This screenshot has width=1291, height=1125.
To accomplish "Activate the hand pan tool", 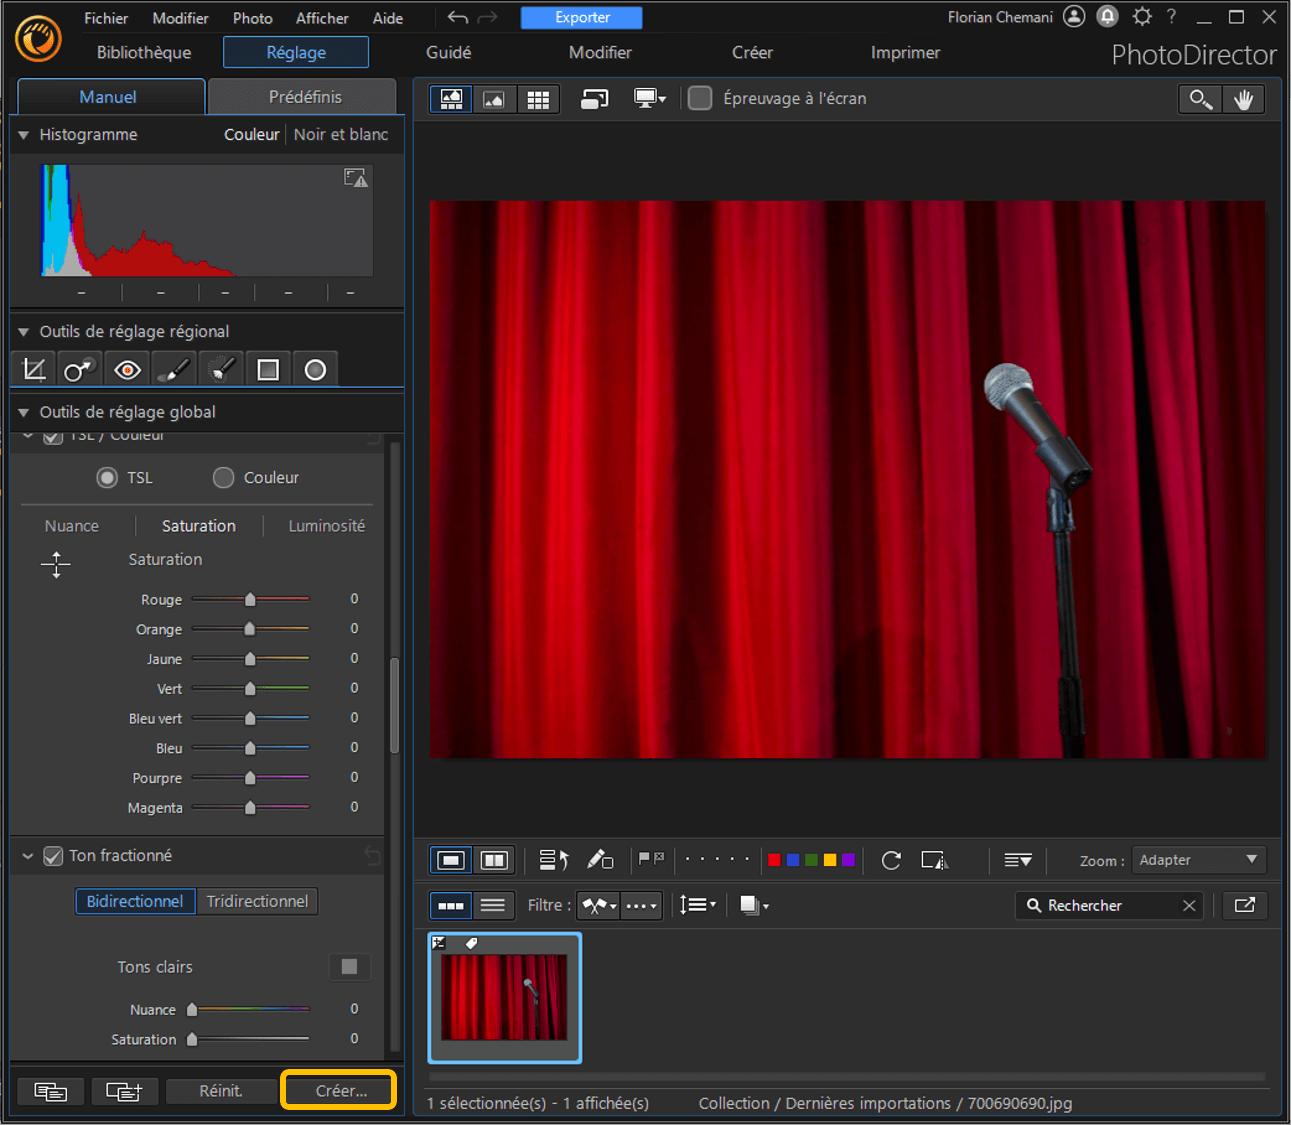I will pyautogui.click(x=1243, y=99).
